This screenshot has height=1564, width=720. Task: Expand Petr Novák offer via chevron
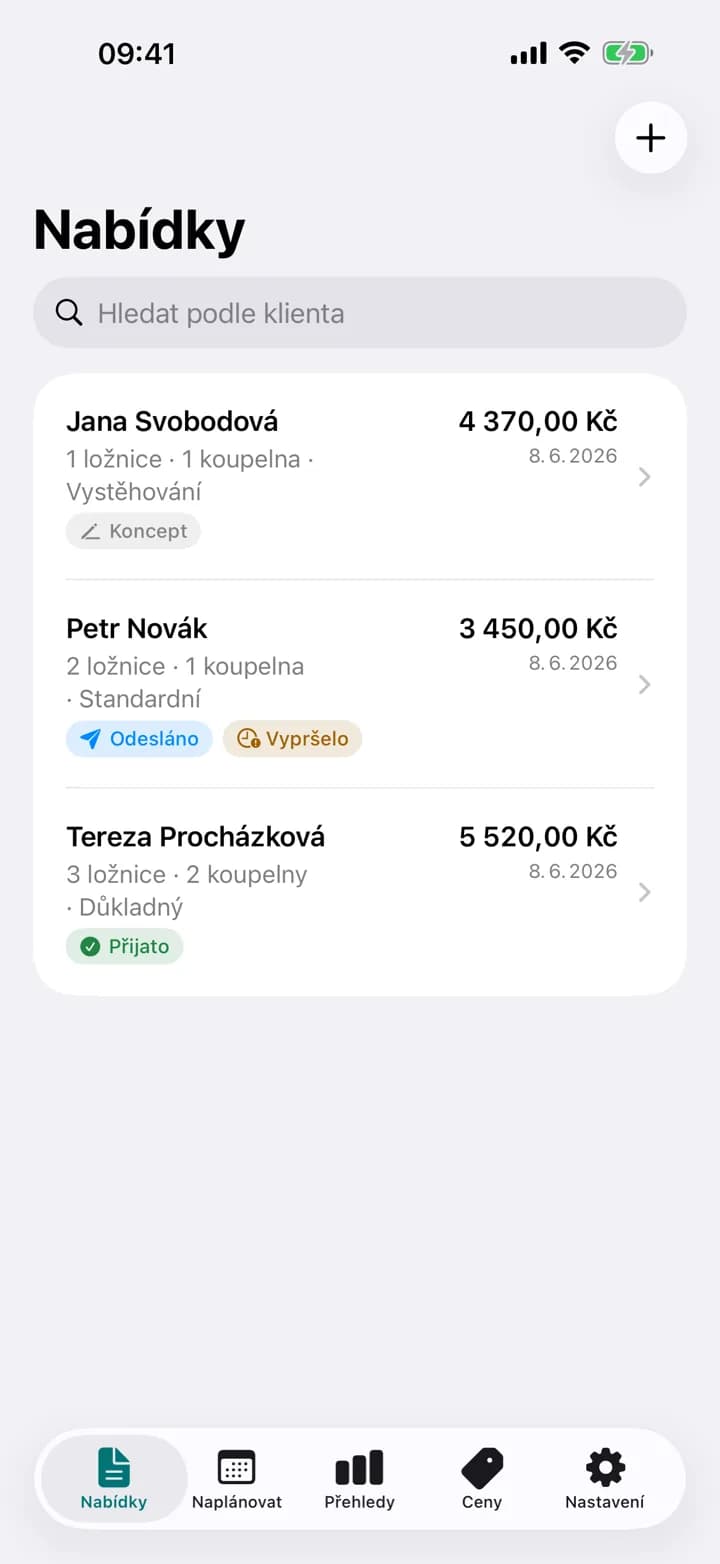tap(645, 684)
